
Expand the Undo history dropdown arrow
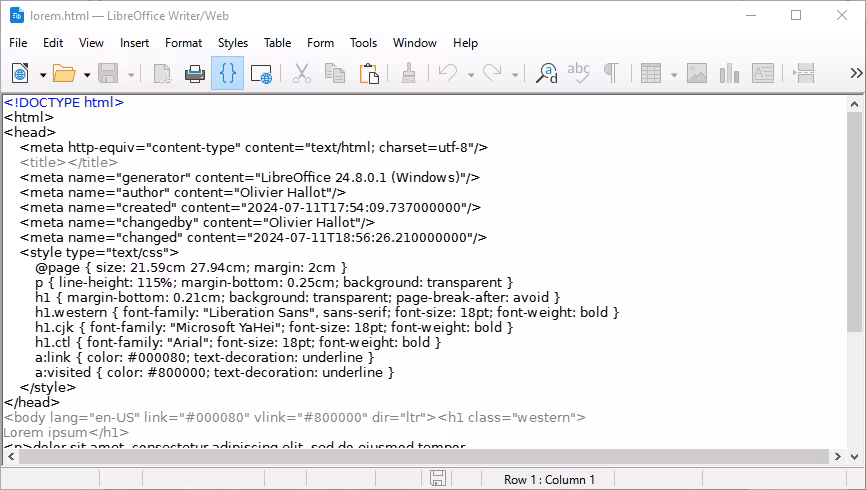[x=471, y=74]
